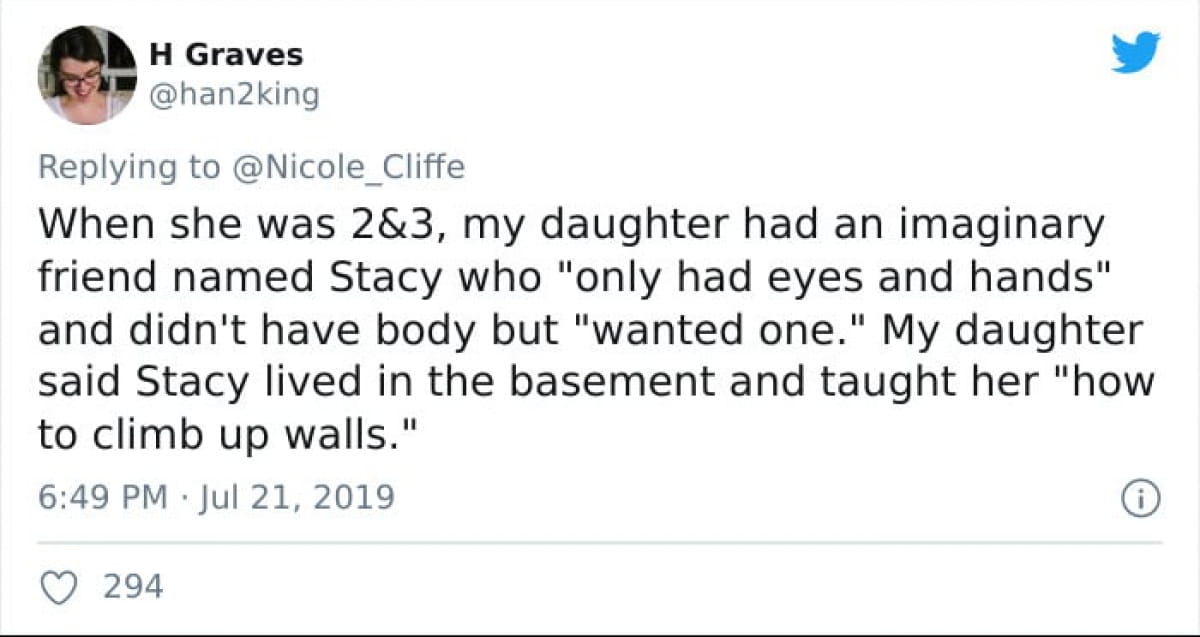Open the H Graves display name

(x=225, y=54)
